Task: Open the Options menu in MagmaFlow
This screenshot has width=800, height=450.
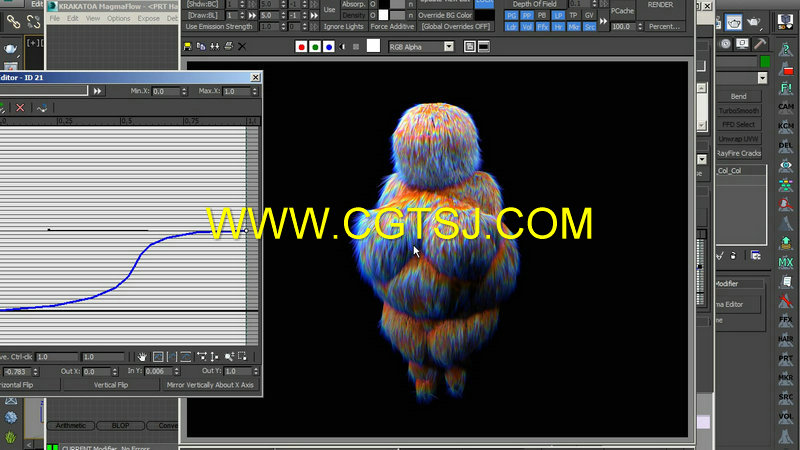Action: pyautogui.click(x=118, y=18)
